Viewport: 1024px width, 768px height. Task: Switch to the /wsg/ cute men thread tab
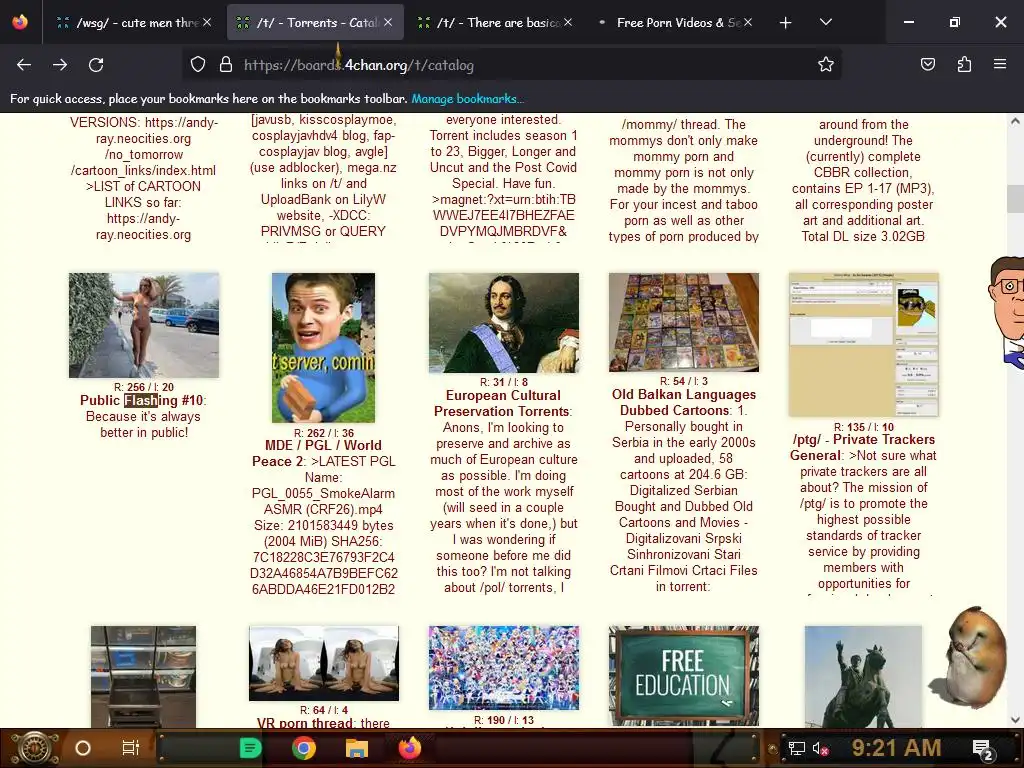coord(134,23)
